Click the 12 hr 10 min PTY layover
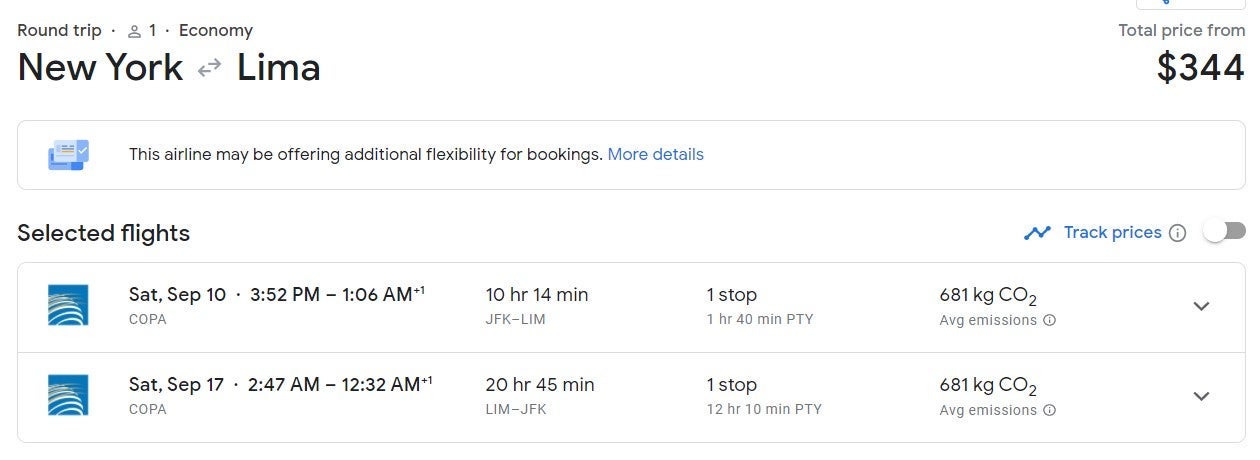 point(763,410)
